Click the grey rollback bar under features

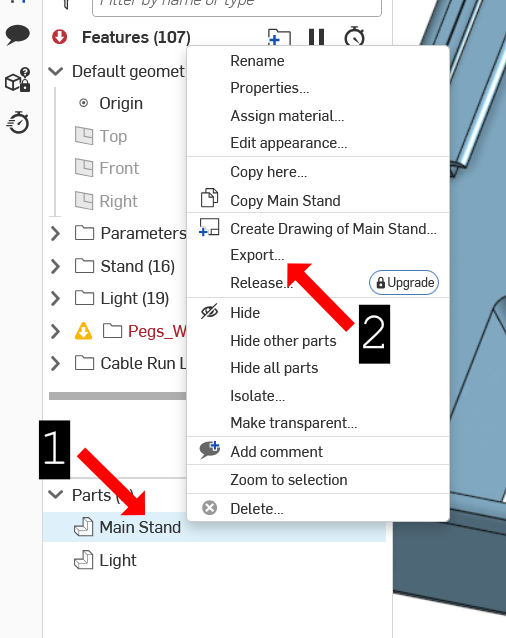tap(118, 396)
